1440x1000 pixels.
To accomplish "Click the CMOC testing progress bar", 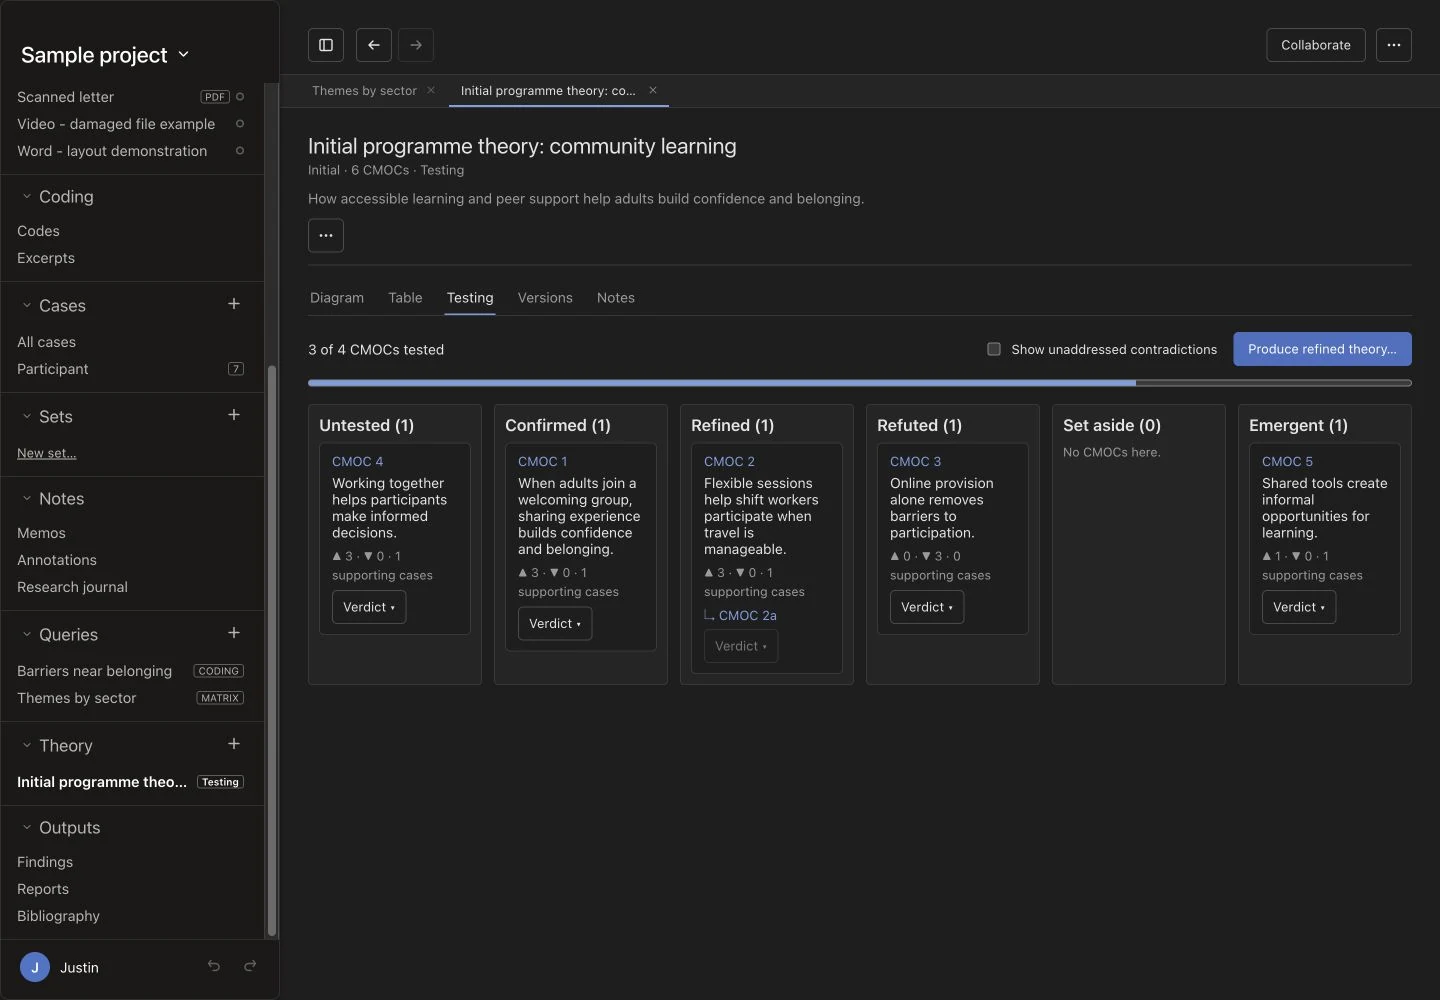I will pyautogui.click(x=860, y=383).
